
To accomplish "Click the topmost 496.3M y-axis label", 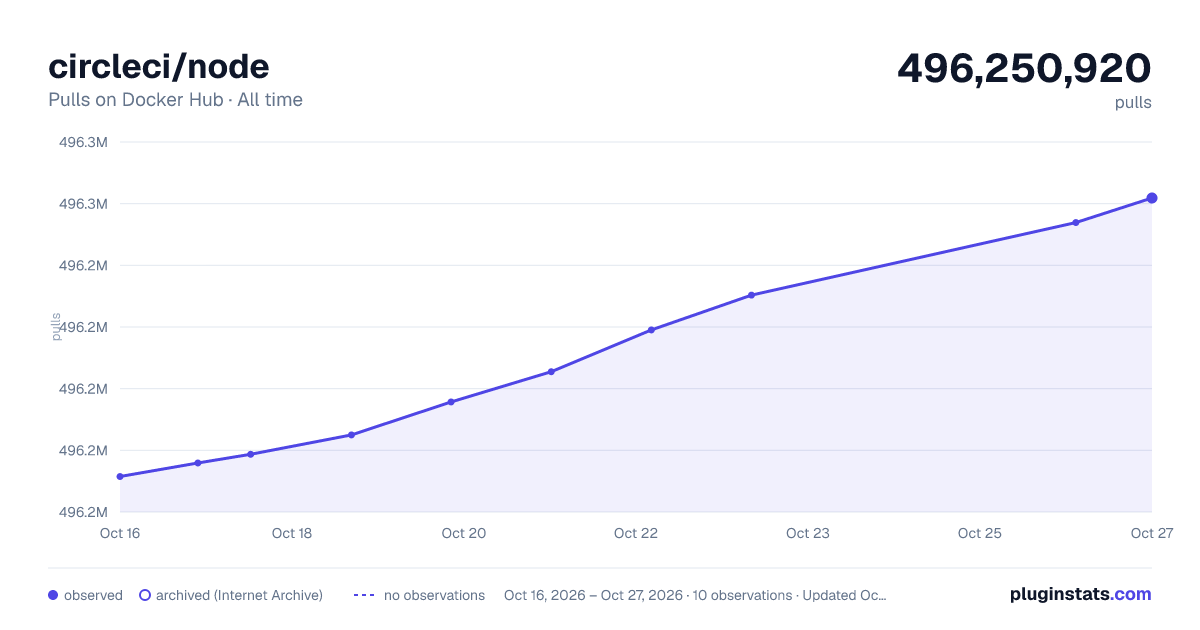I will pos(83,142).
